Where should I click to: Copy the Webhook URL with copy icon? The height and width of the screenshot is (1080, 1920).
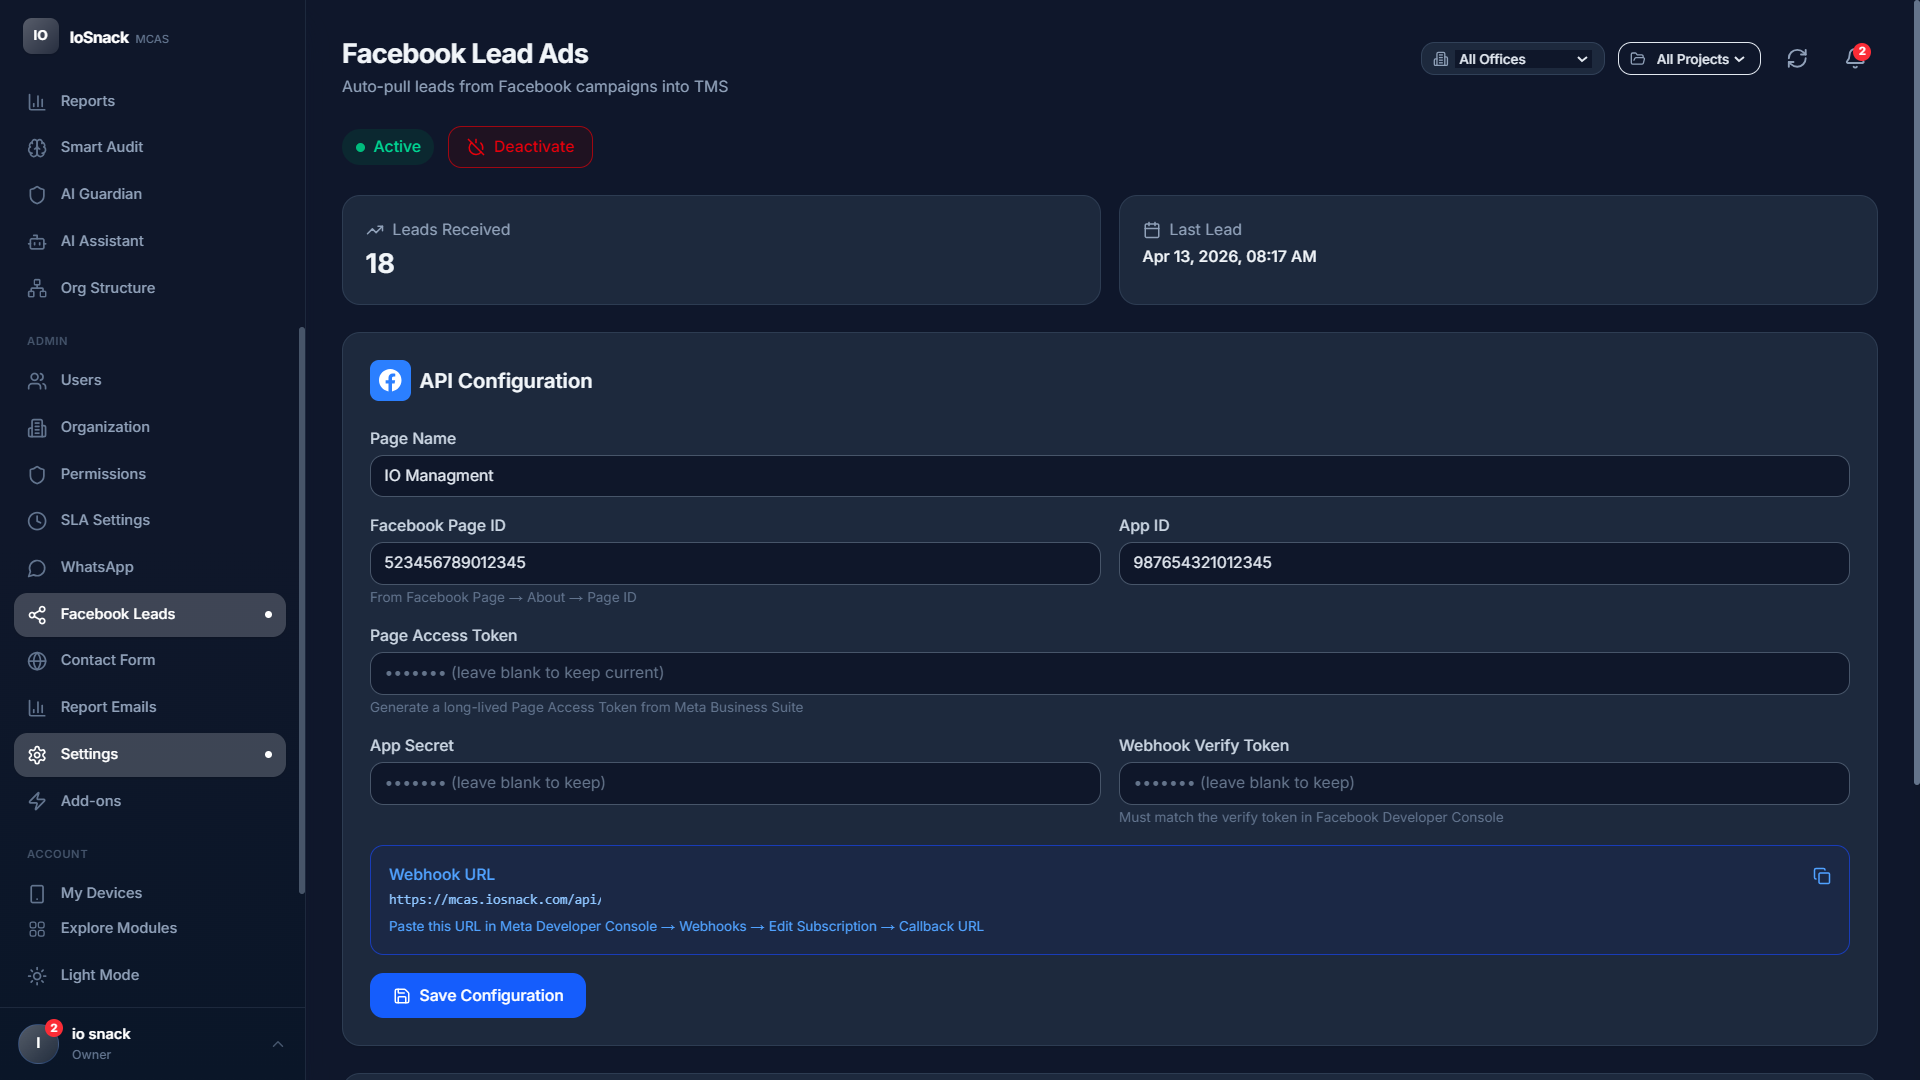[1821, 876]
